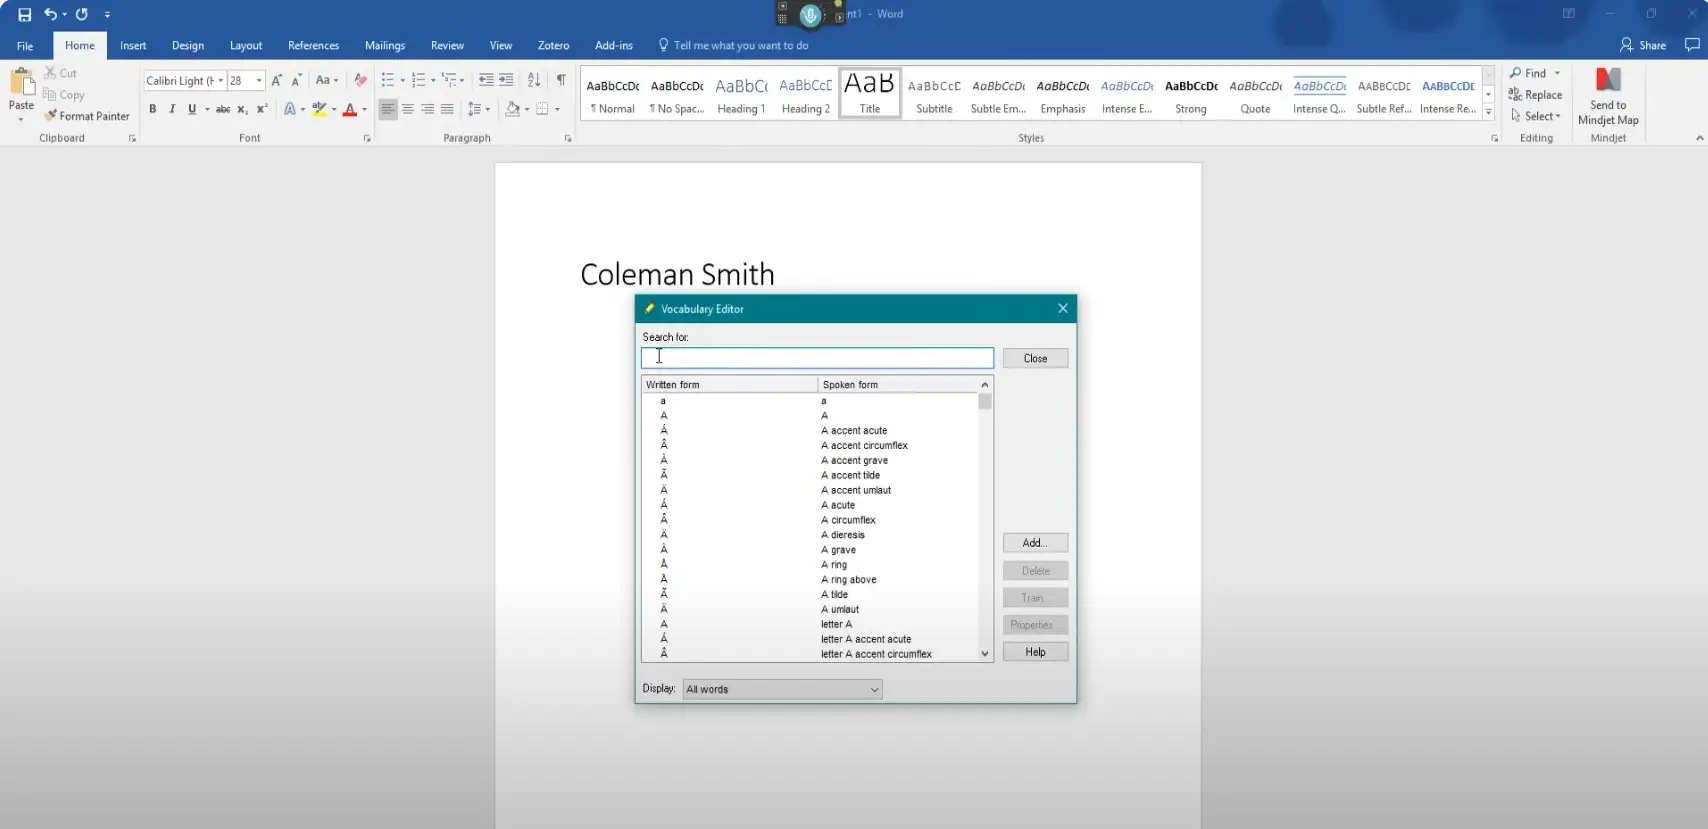Click the red font color swatch
Image resolution: width=1708 pixels, height=829 pixels.
pyautogui.click(x=349, y=109)
